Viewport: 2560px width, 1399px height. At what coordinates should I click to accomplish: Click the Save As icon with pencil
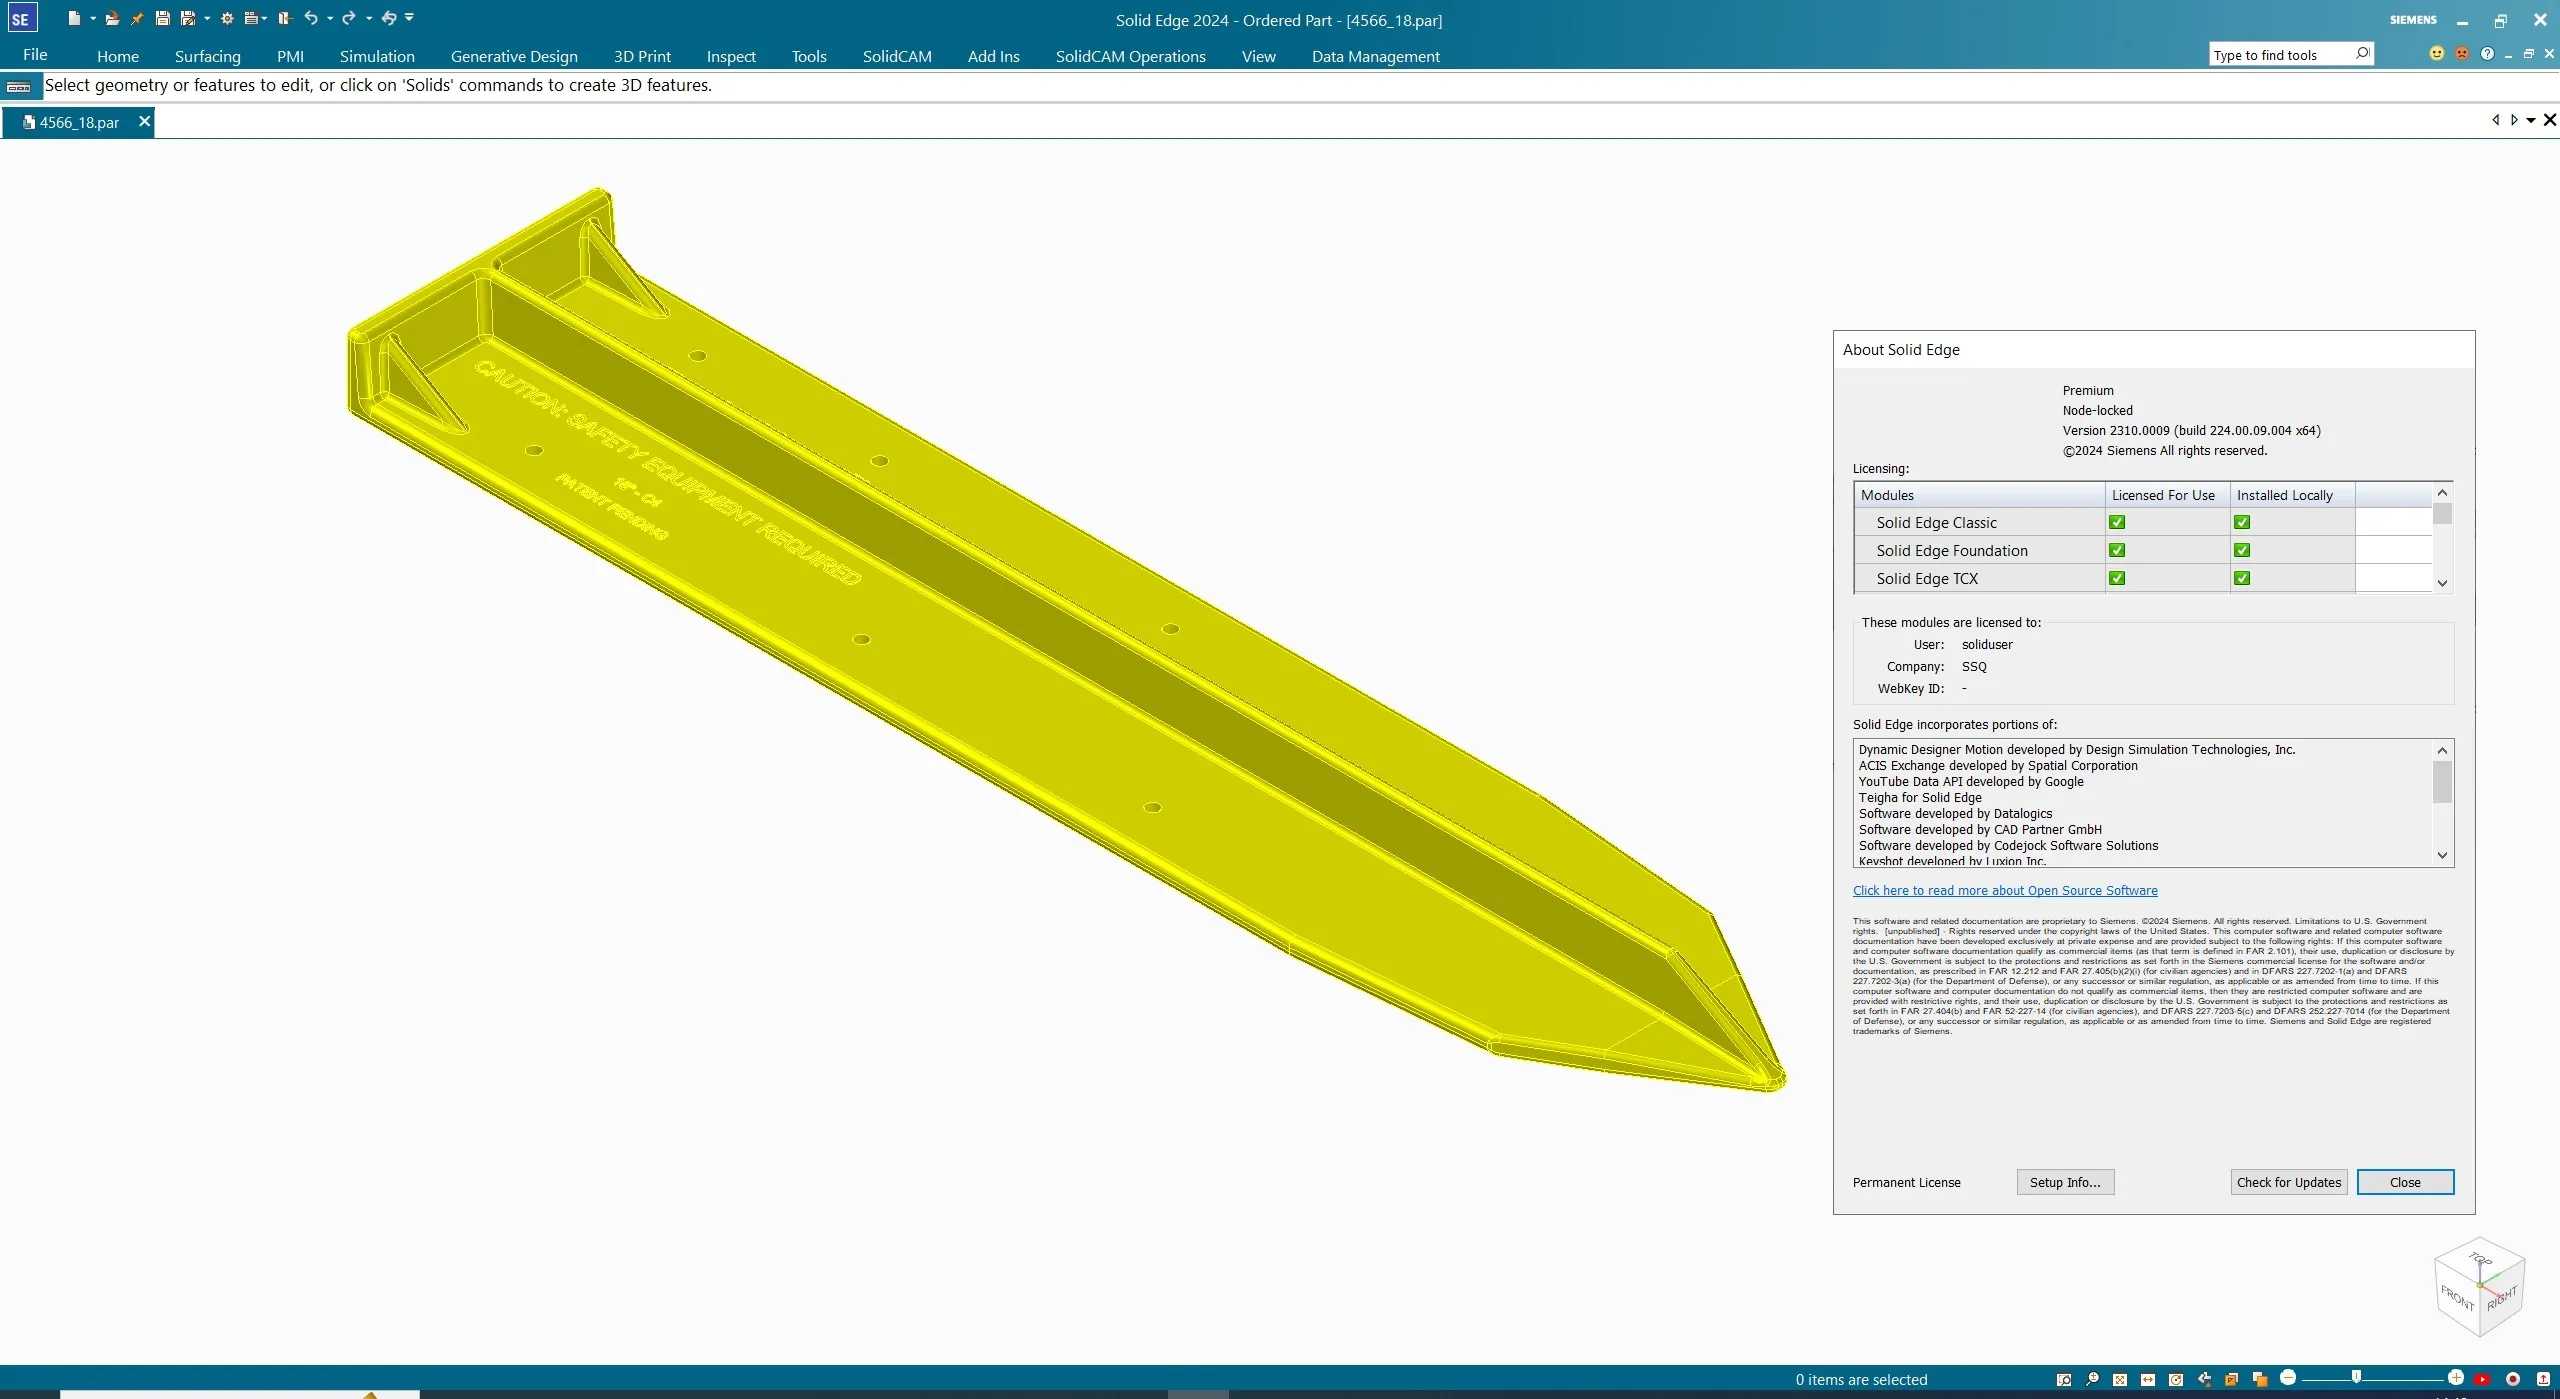coord(187,18)
